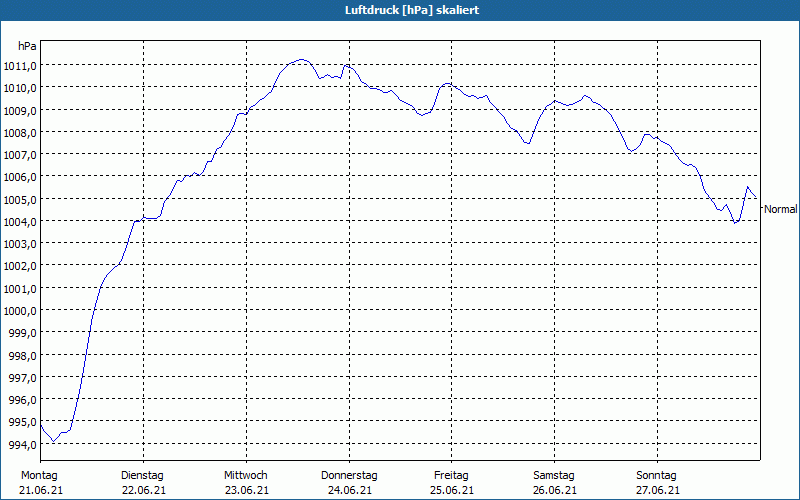Image resolution: width=800 pixels, height=500 pixels.
Task: Click the 1002,0 axis value
Action: click(20, 266)
